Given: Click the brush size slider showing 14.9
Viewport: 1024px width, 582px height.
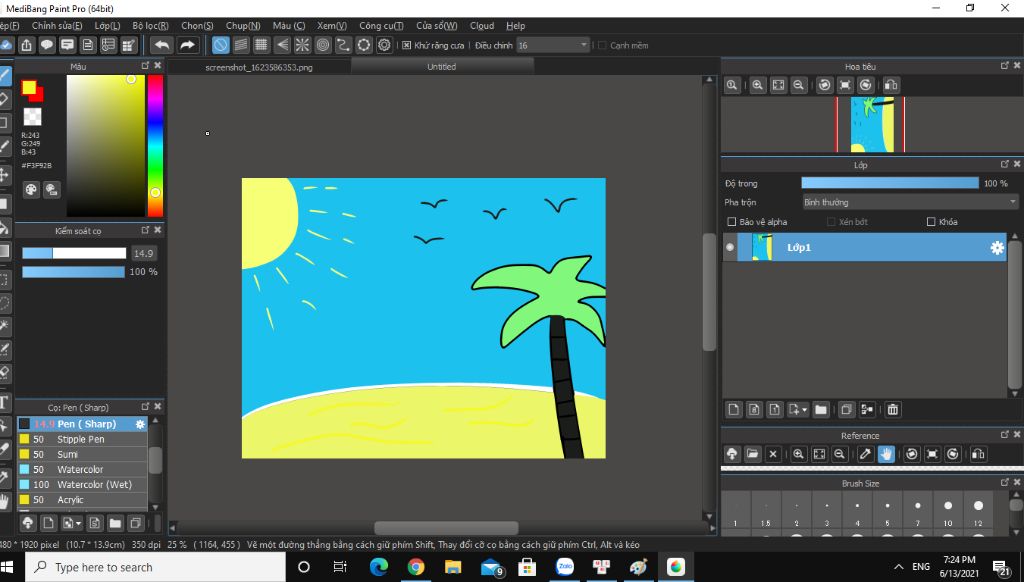Looking at the screenshot, I should 74,253.
